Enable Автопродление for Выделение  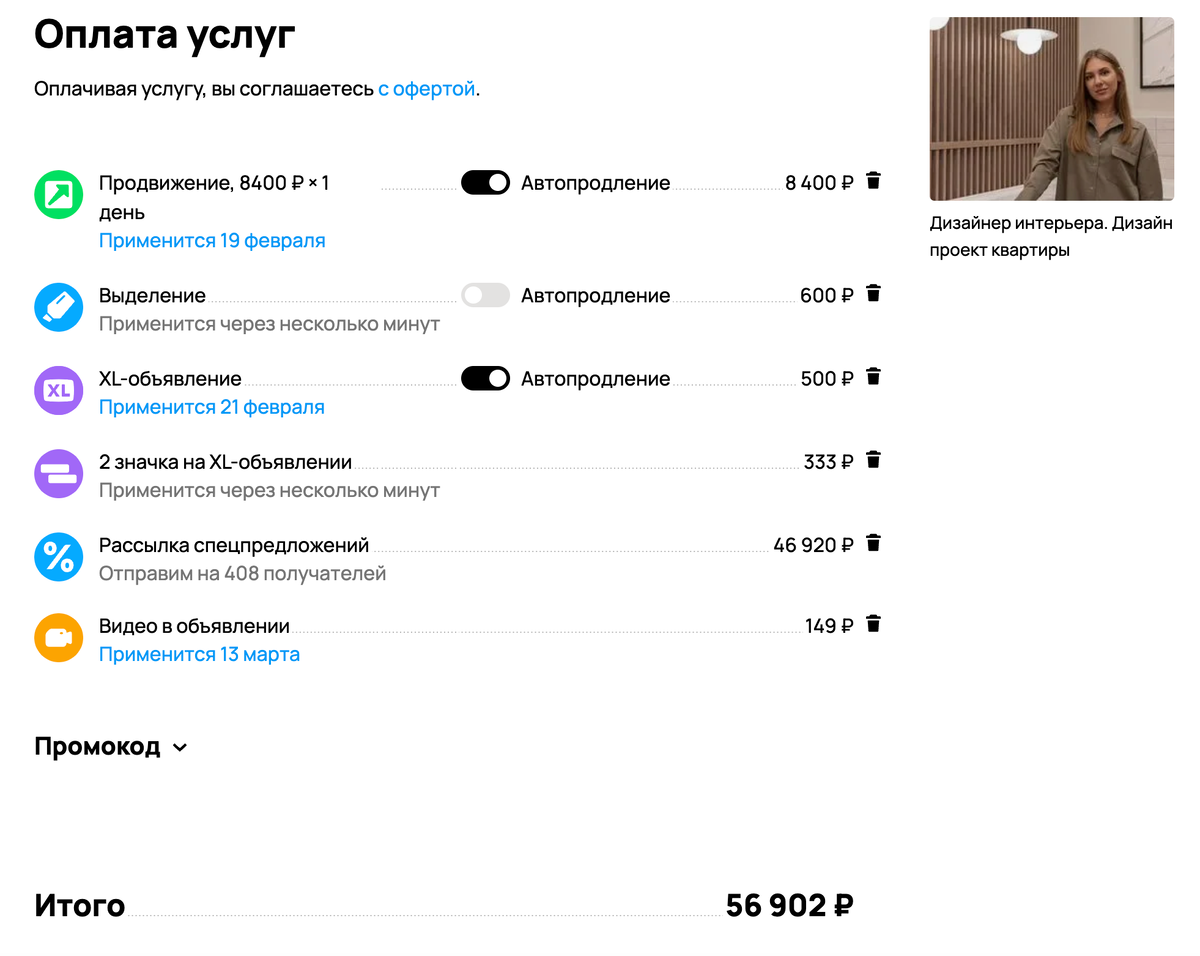[485, 295]
